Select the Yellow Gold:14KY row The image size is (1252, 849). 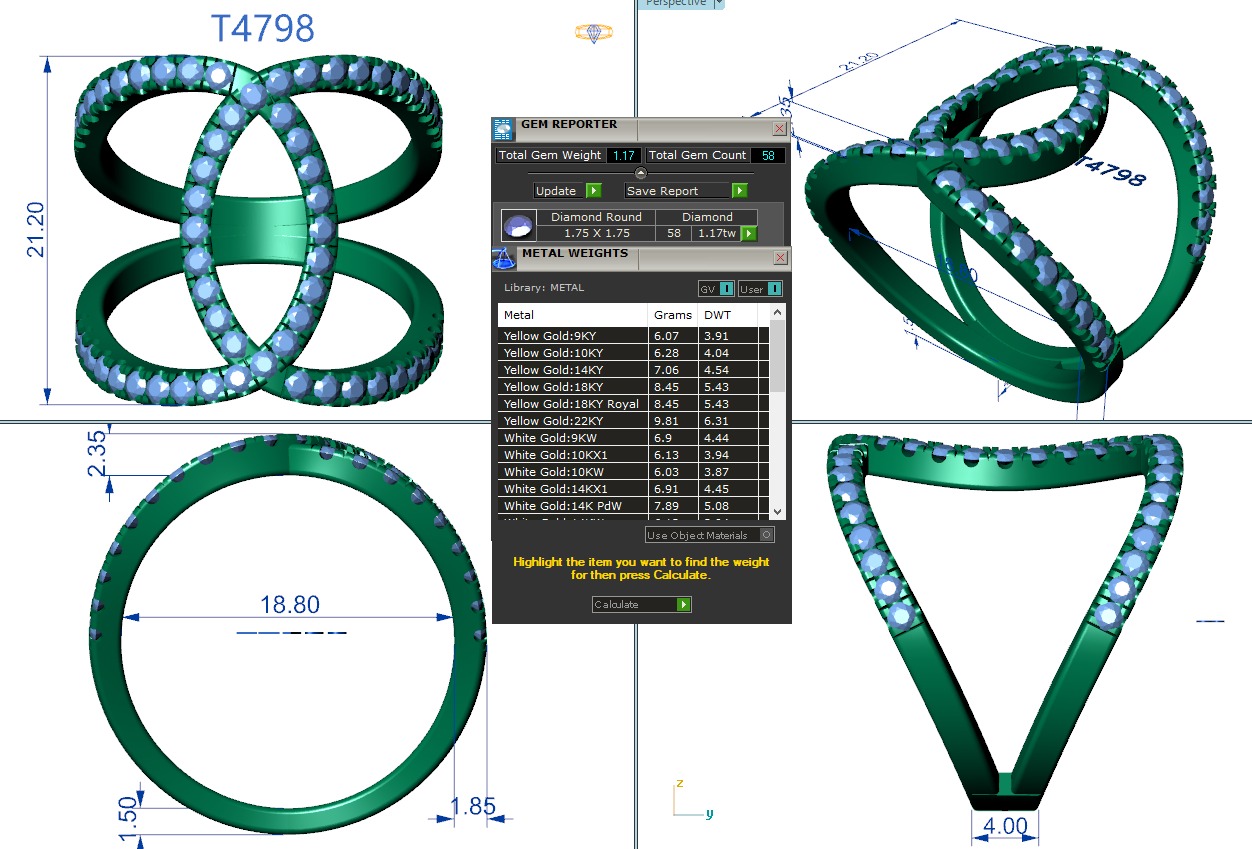(x=572, y=370)
